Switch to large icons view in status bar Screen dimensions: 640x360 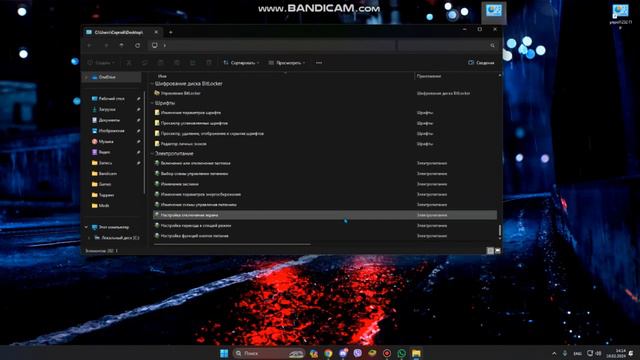click(498, 251)
